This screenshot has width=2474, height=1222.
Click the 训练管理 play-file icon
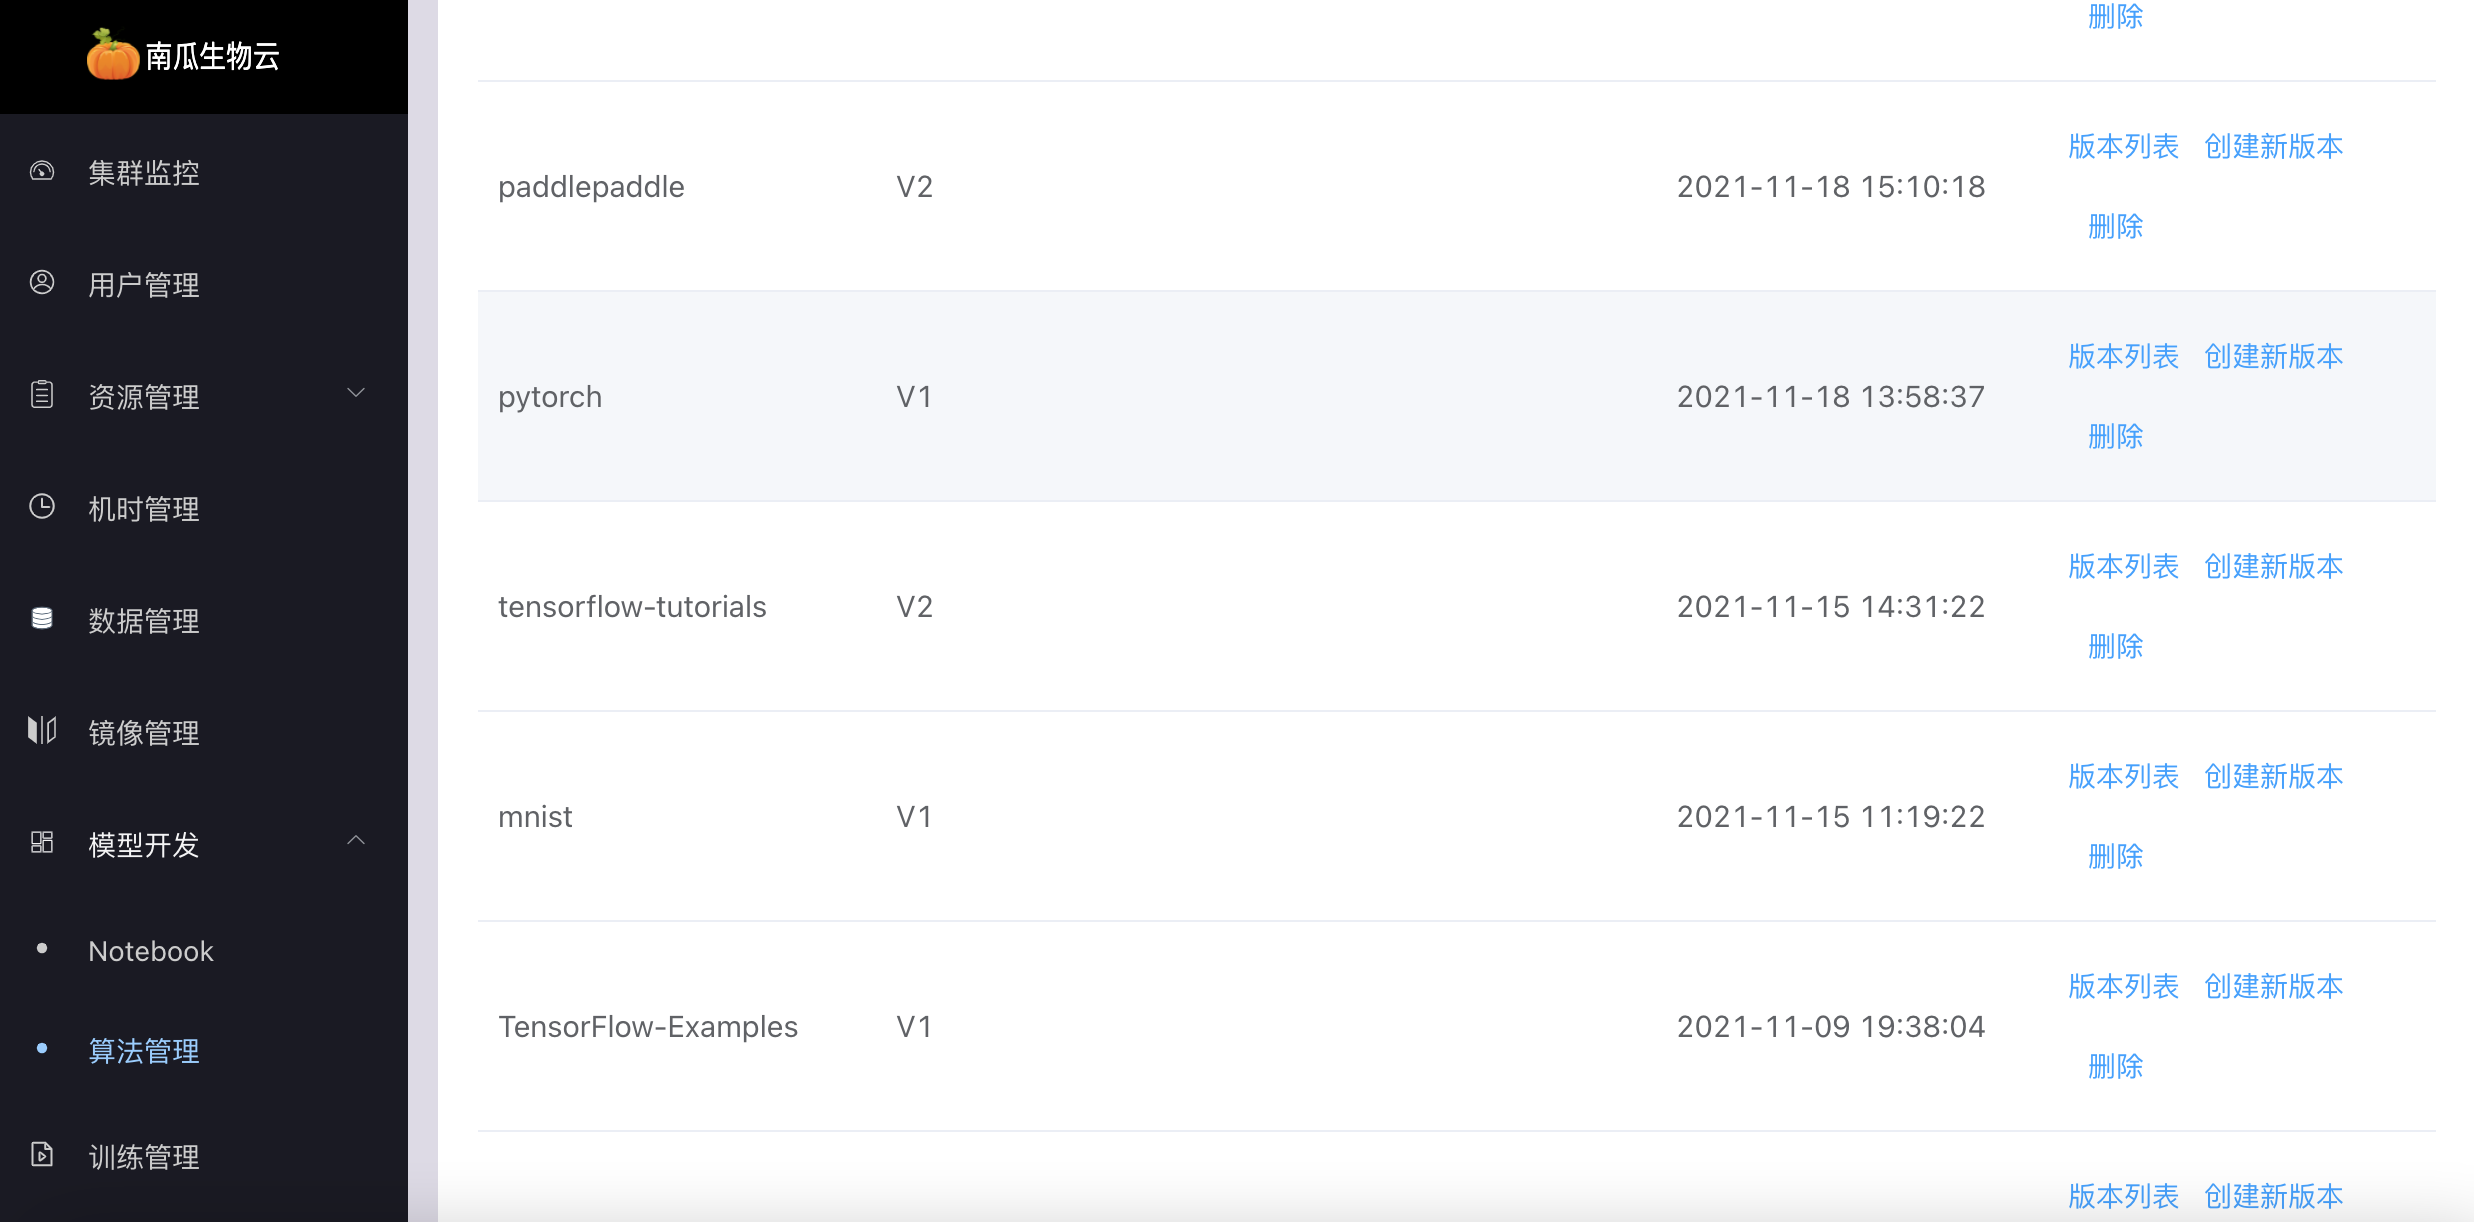(42, 1155)
